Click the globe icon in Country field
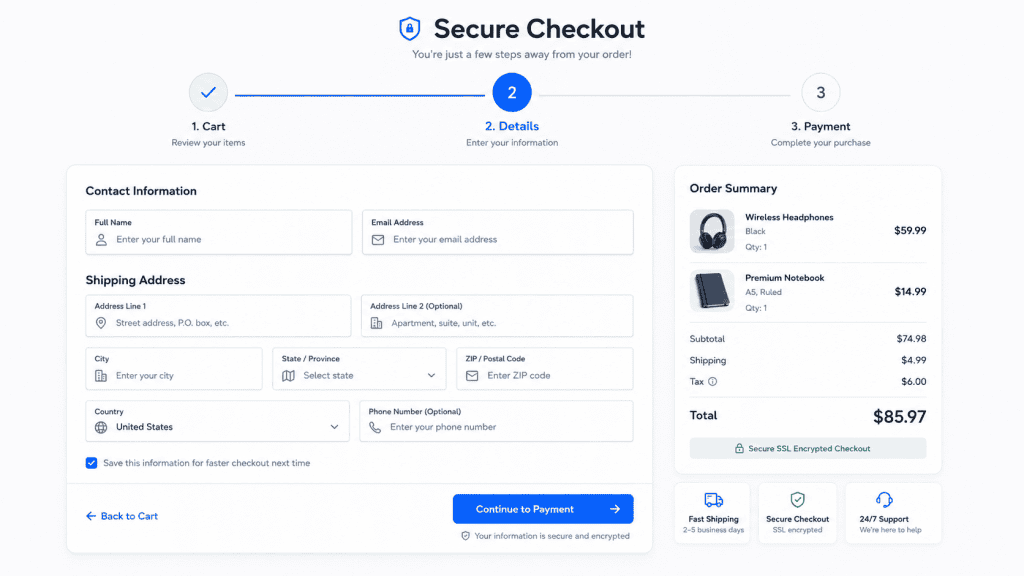The width and height of the screenshot is (1024, 576). (101, 427)
